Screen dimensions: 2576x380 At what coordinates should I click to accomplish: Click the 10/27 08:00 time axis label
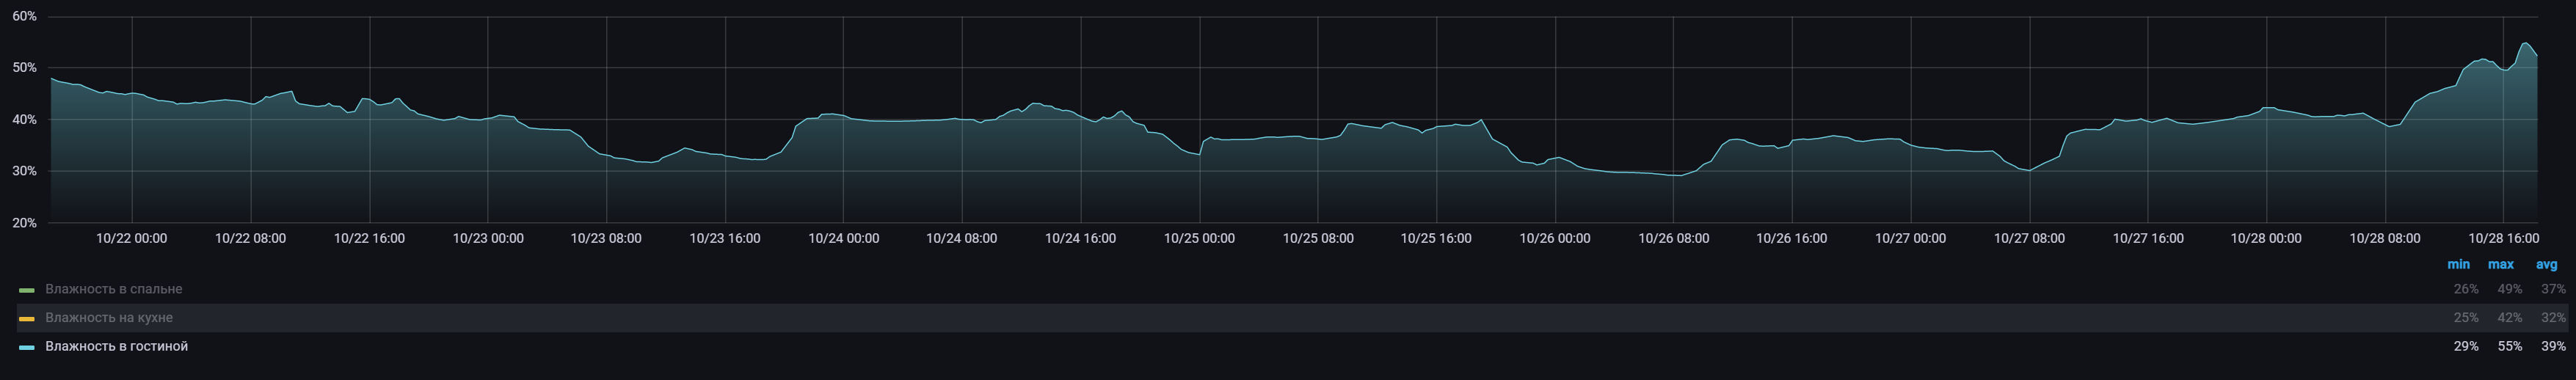click(x=2029, y=238)
